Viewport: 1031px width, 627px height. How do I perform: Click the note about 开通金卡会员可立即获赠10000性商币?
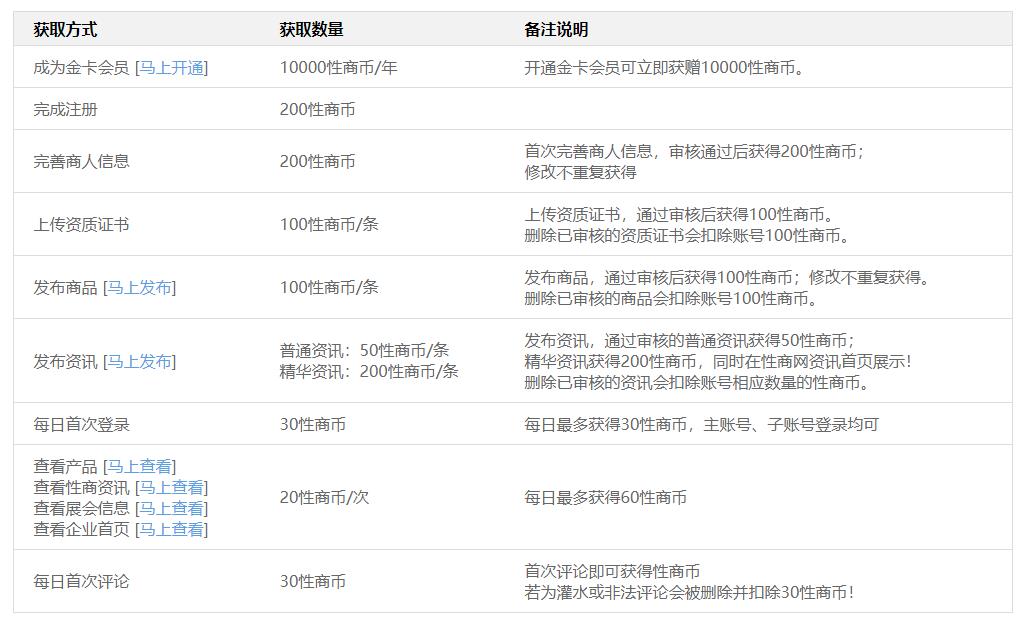pyautogui.click(x=664, y=68)
